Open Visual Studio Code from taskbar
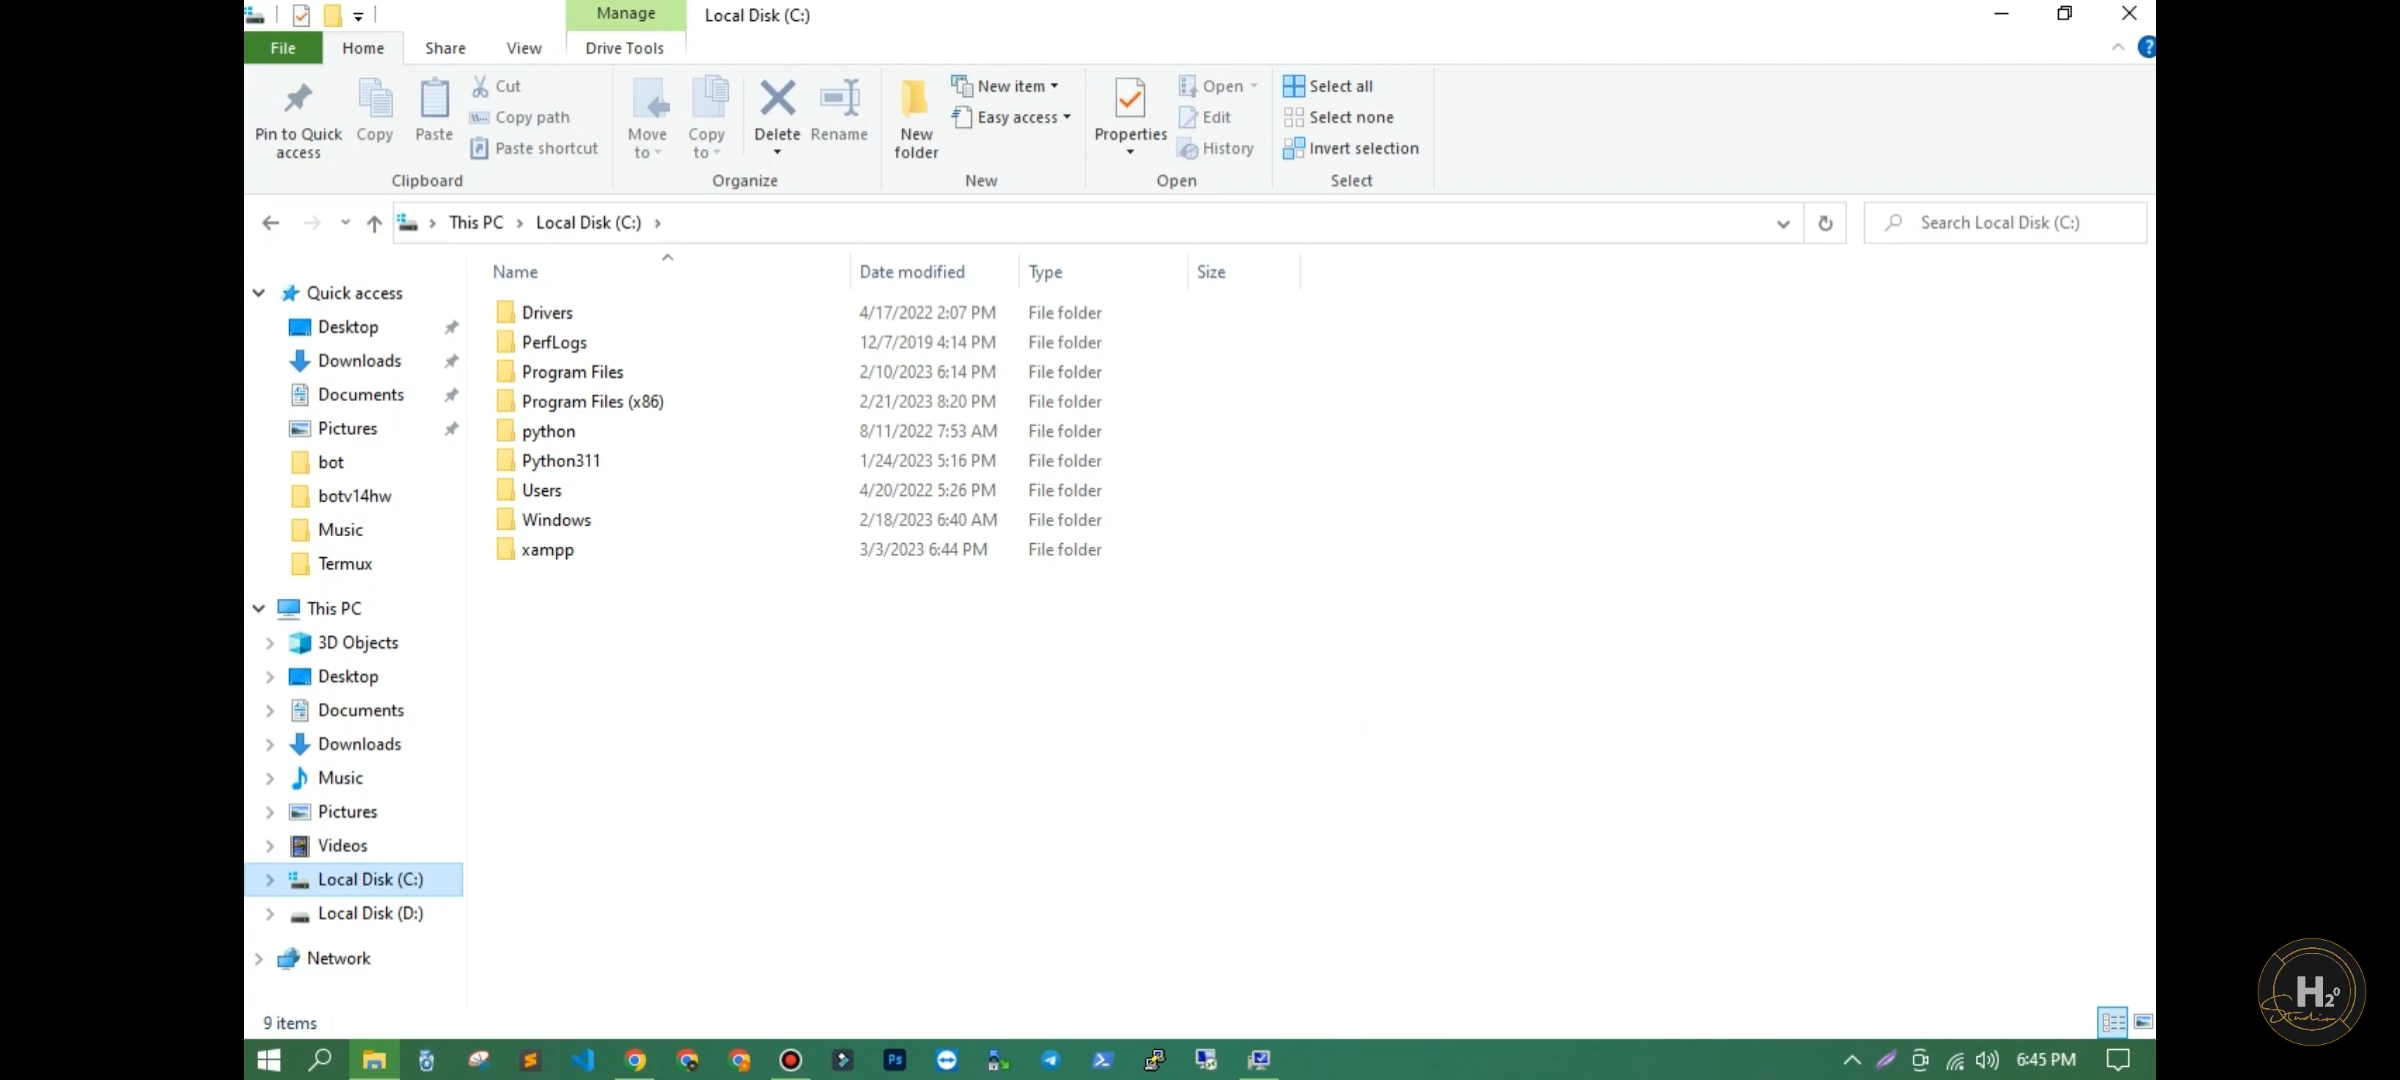Image resolution: width=2400 pixels, height=1080 pixels. [x=582, y=1060]
